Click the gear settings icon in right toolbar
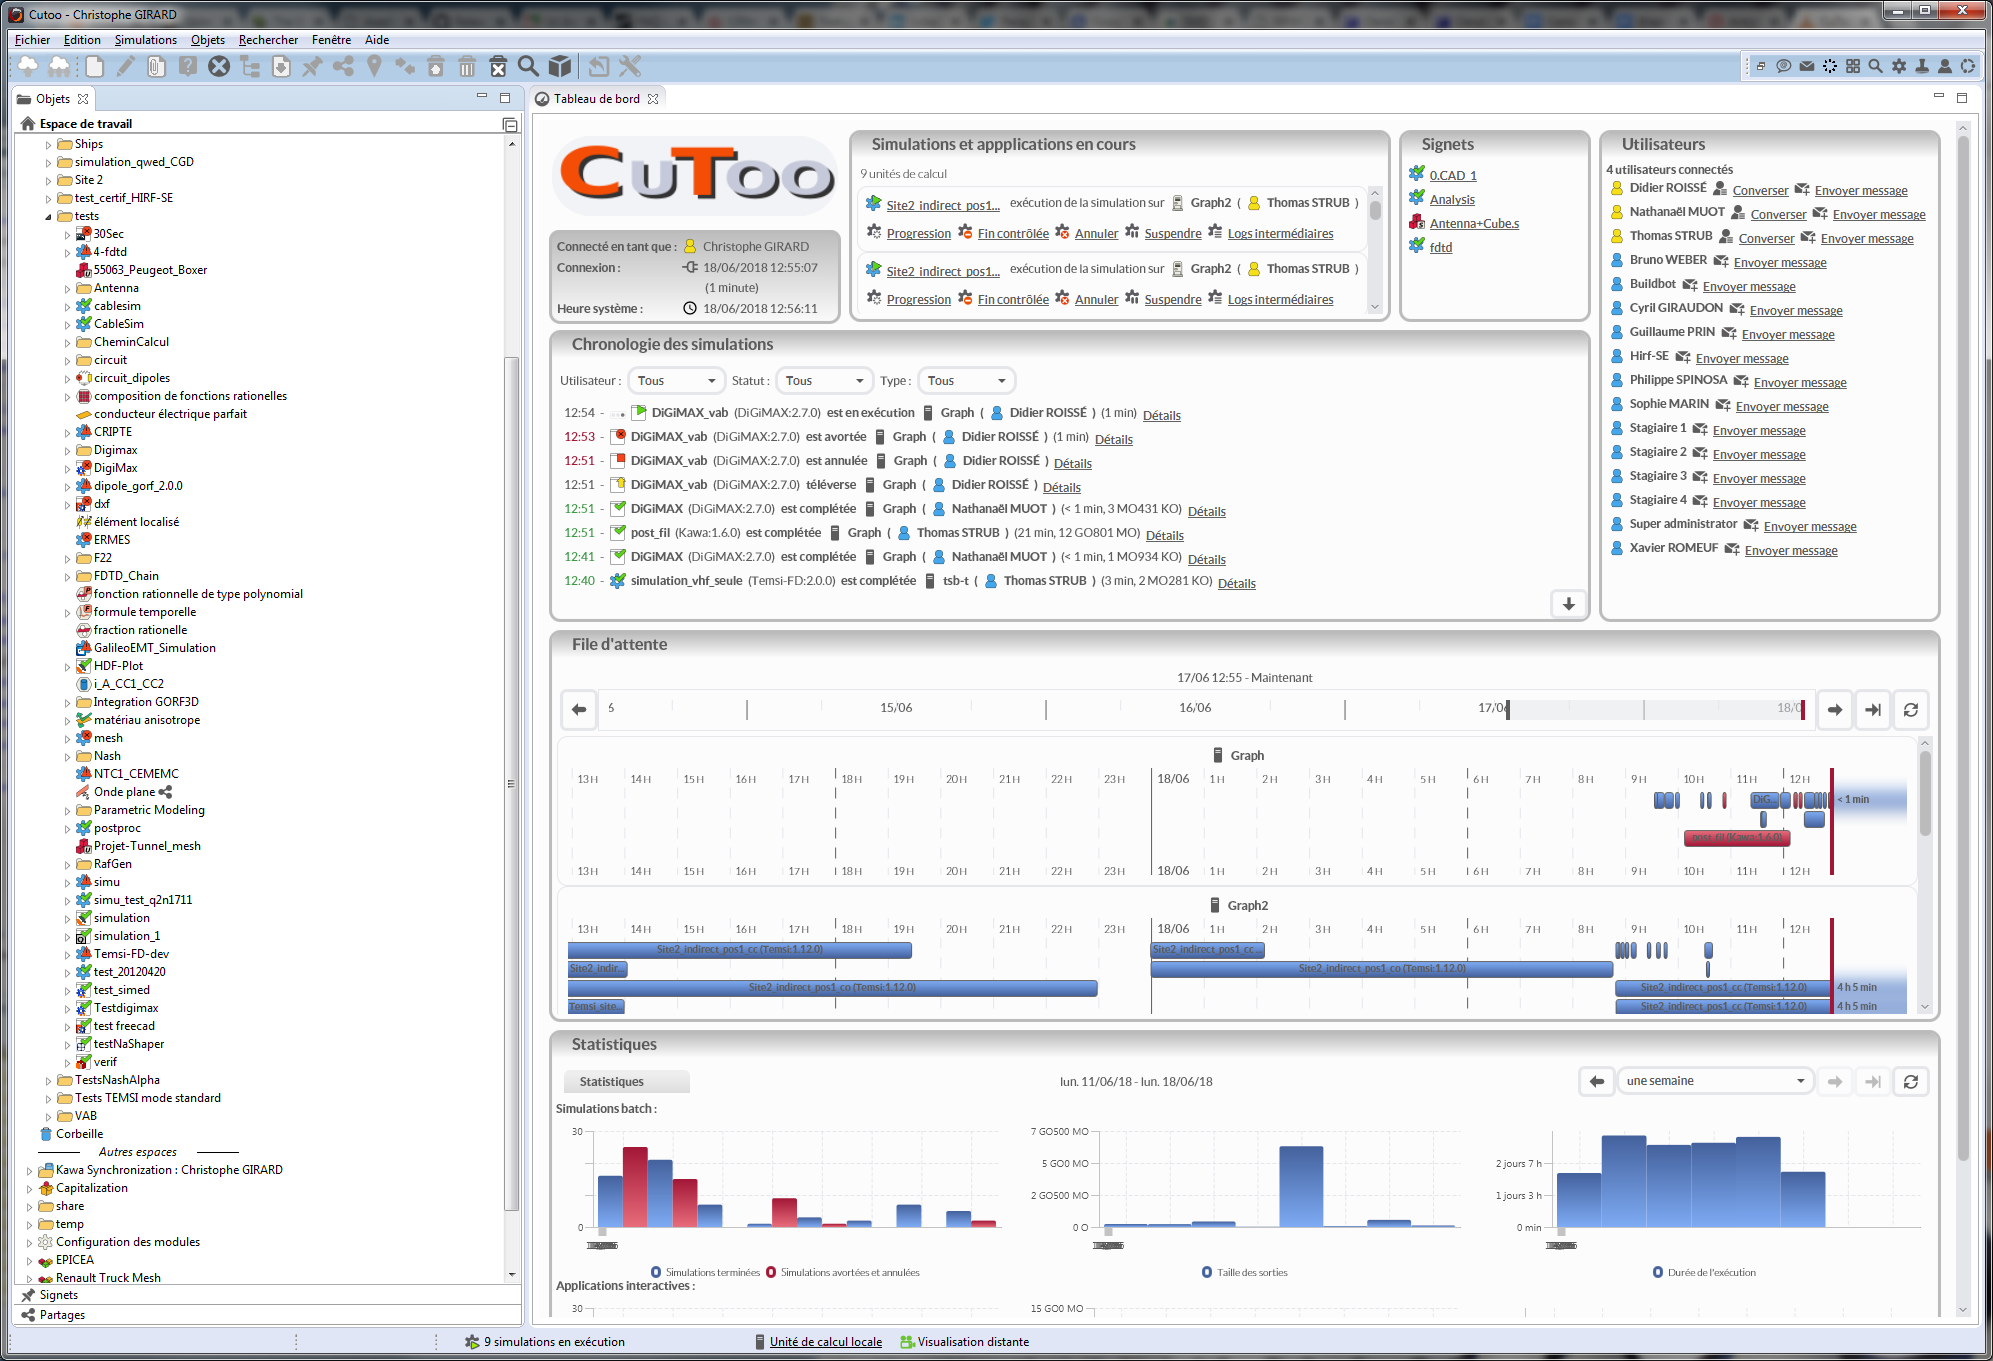This screenshot has height=1361, width=1993. point(1899,66)
